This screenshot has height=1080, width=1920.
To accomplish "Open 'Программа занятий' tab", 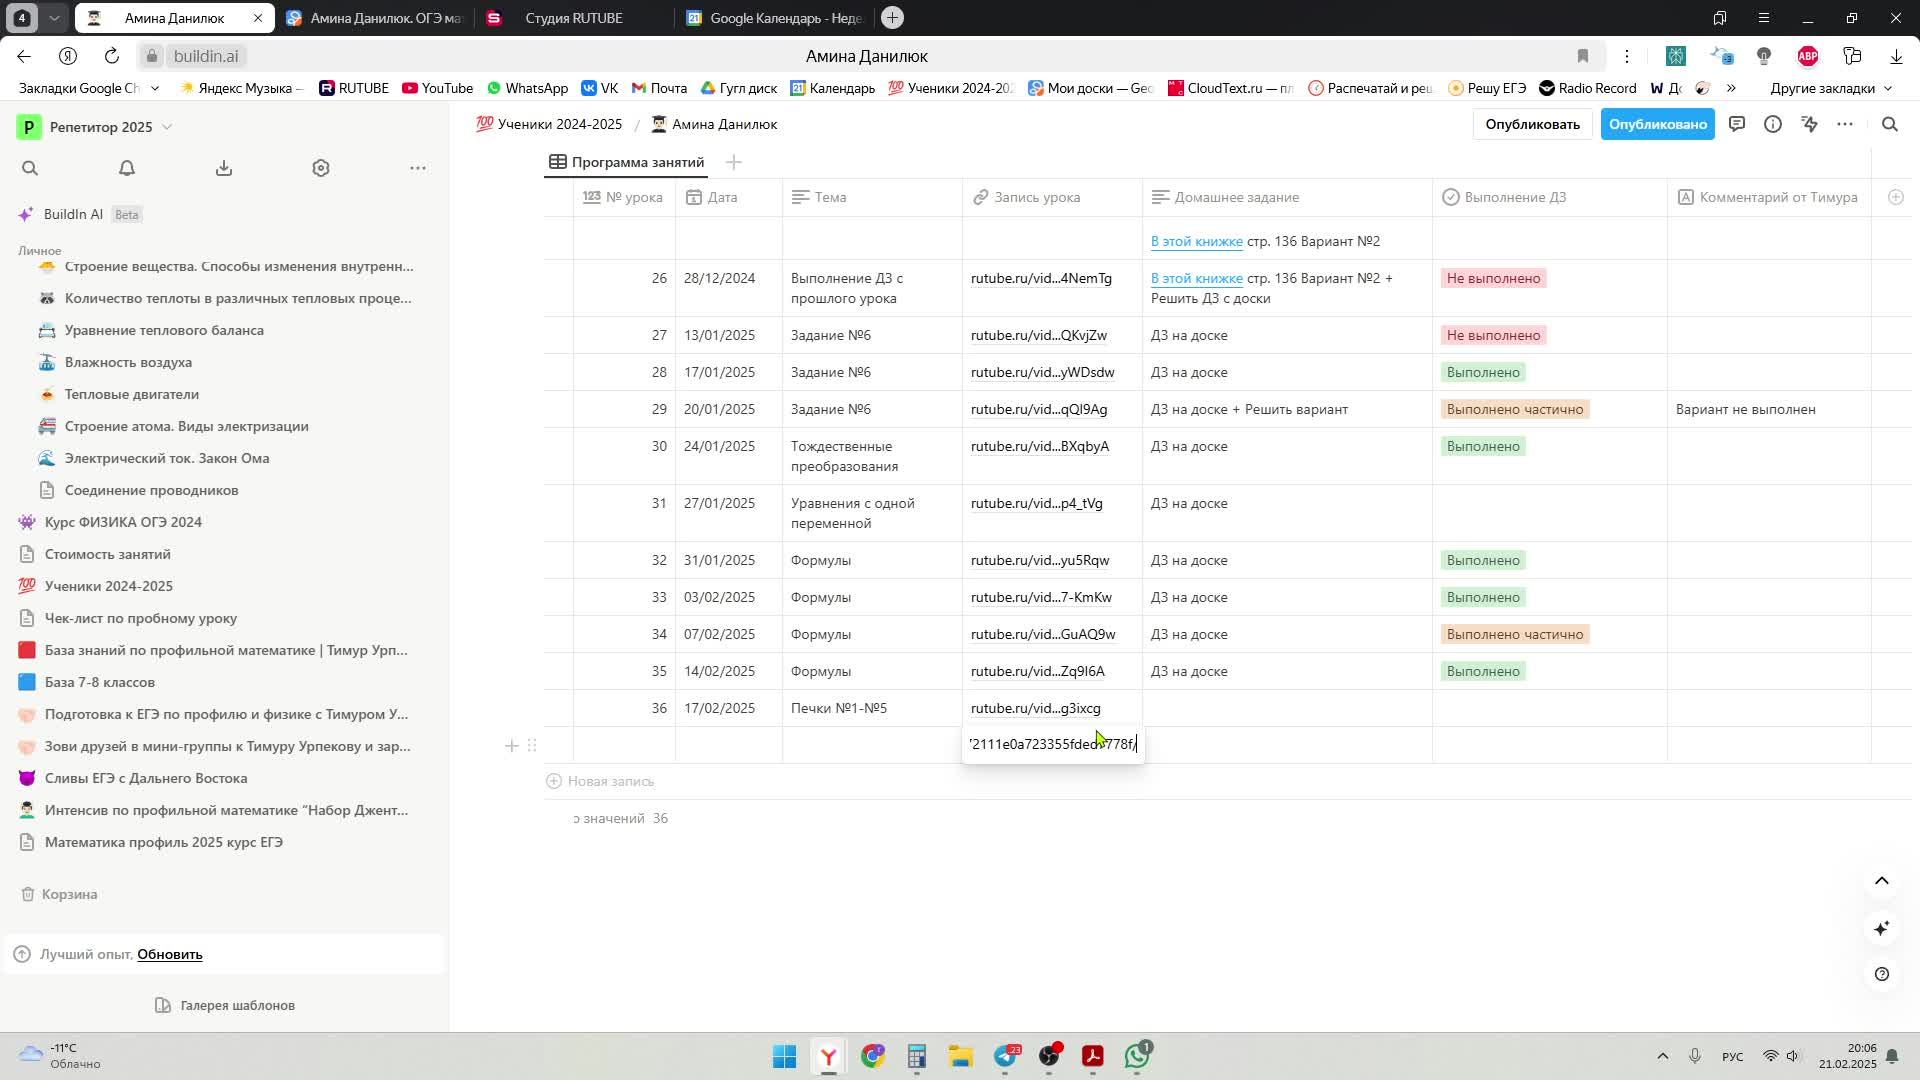I will pos(638,161).
